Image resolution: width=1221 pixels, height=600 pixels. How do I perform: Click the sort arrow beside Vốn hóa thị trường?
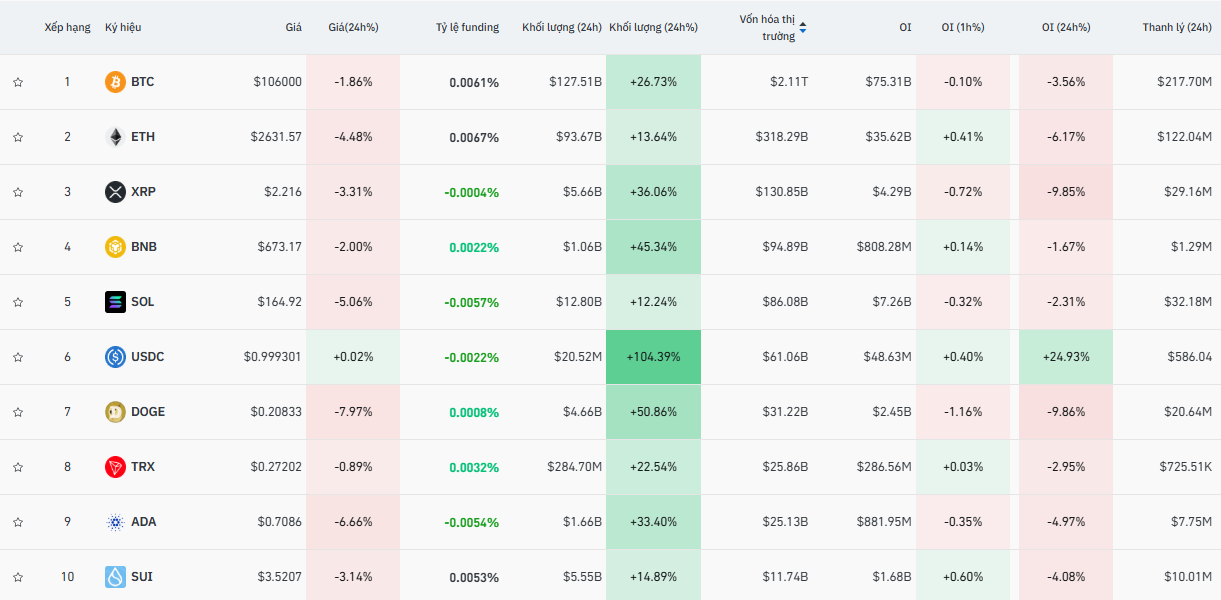coord(803,28)
